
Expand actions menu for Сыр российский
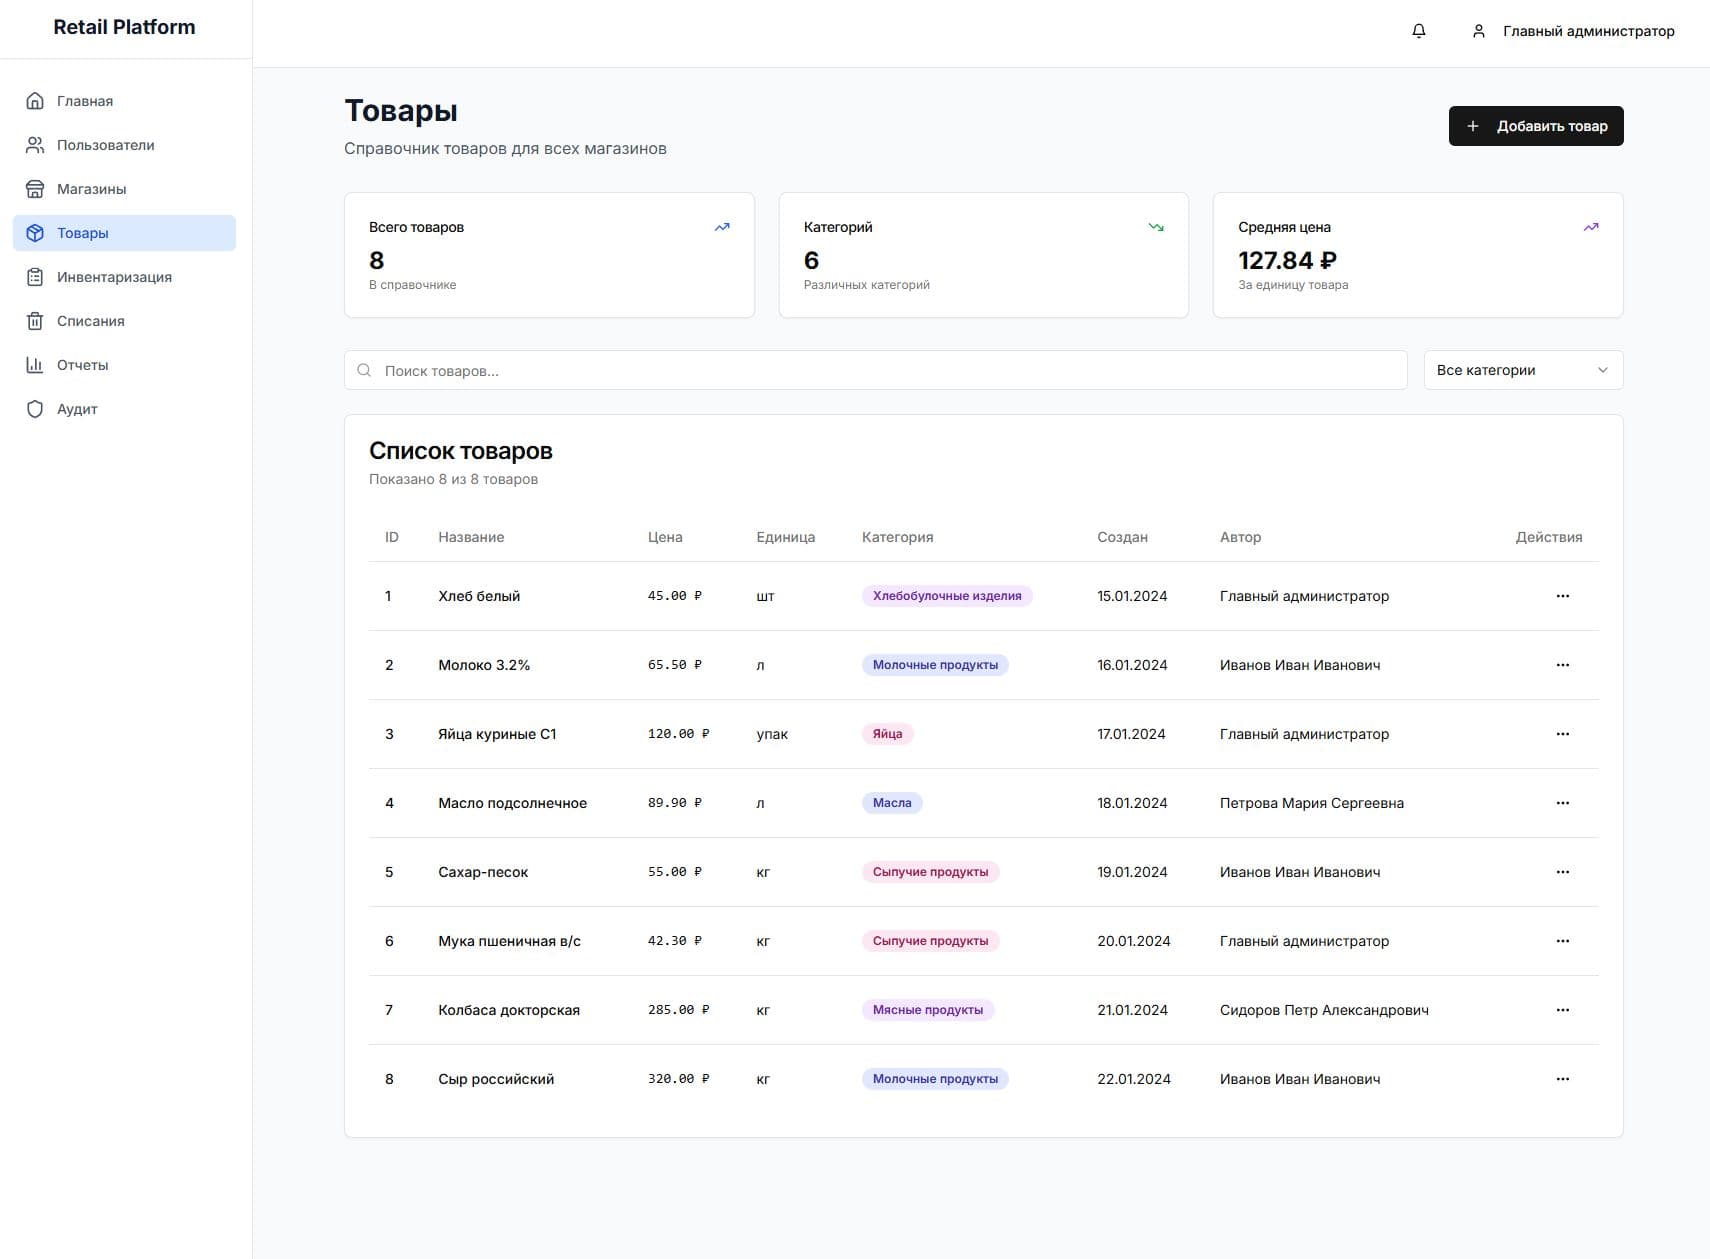tap(1562, 1079)
